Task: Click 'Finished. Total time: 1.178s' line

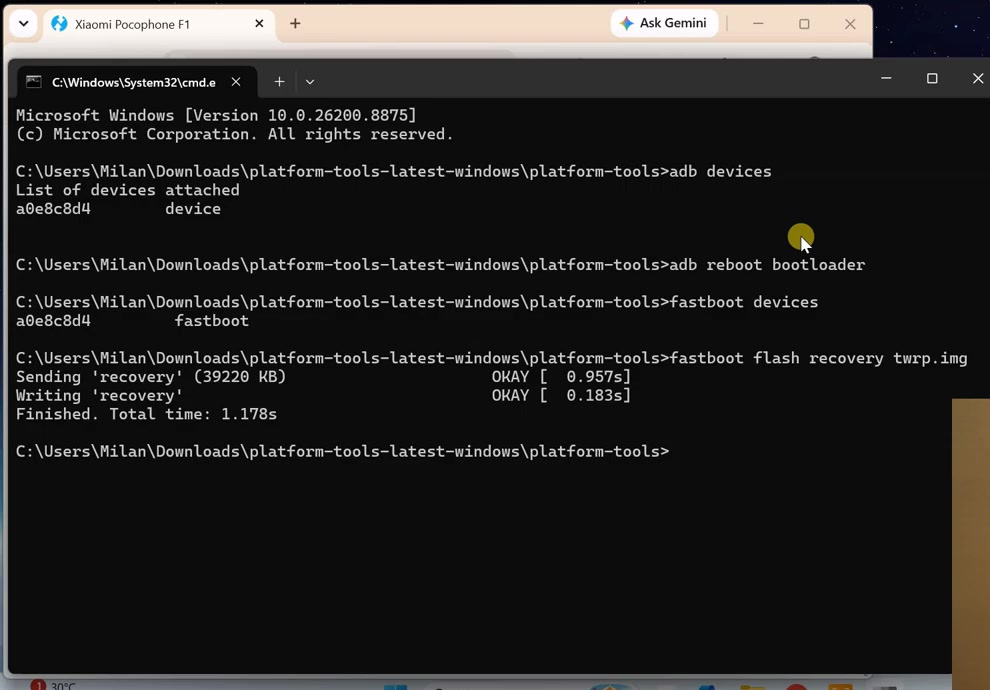Action: (x=146, y=414)
